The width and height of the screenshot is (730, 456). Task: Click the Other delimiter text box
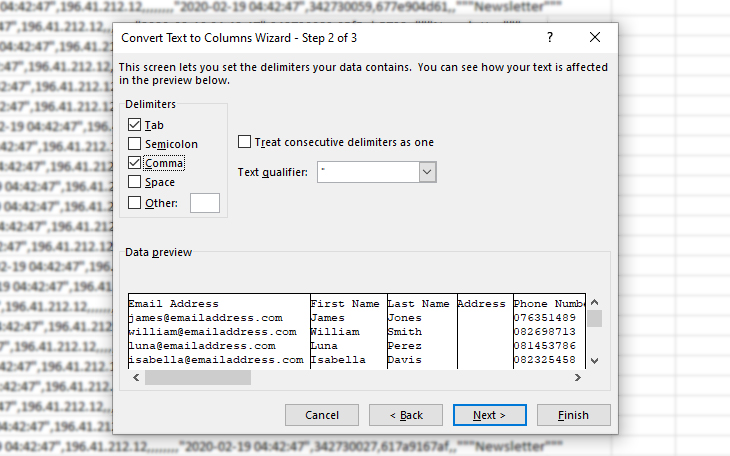coord(205,203)
